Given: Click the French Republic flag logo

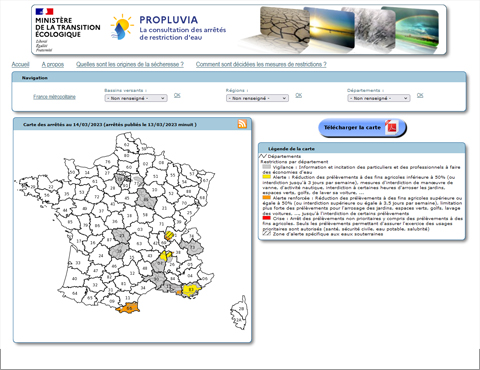Looking at the screenshot, I should (44, 12).
